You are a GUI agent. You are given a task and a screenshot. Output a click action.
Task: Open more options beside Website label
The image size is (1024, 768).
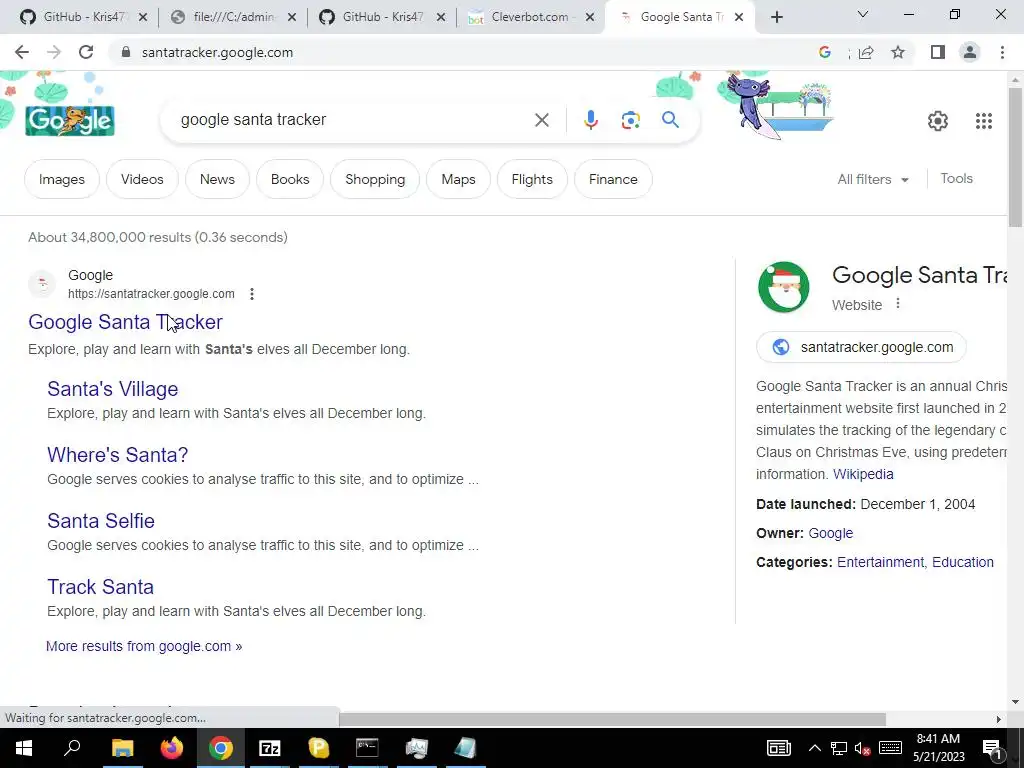coord(898,304)
